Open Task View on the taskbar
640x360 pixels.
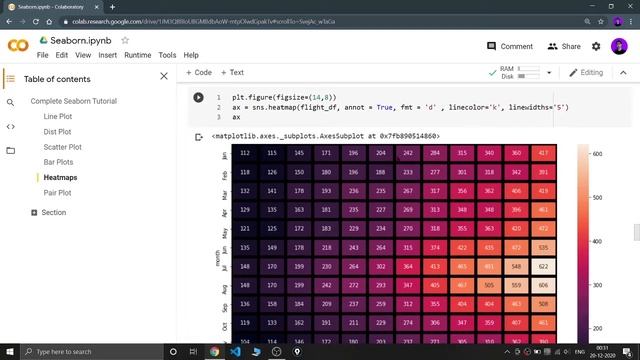pyautogui.click(x=193, y=351)
